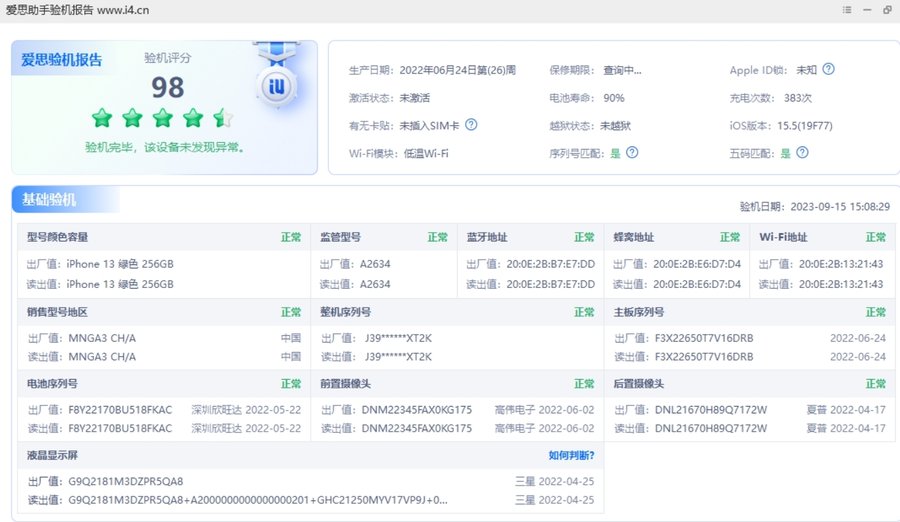Click the help icon beside 未插入SIM卡
This screenshot has height=522, width=900.
click(x=471, y=125)
